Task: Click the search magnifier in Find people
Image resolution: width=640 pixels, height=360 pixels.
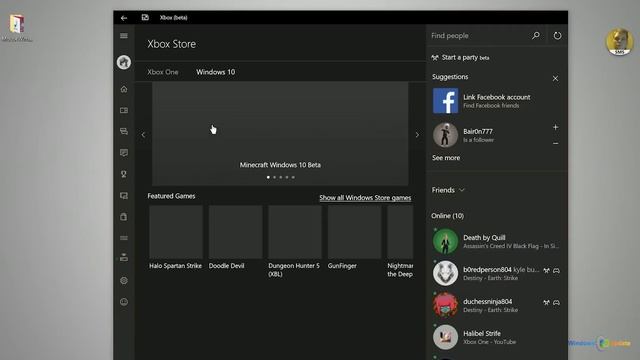Action: [536, 36]
